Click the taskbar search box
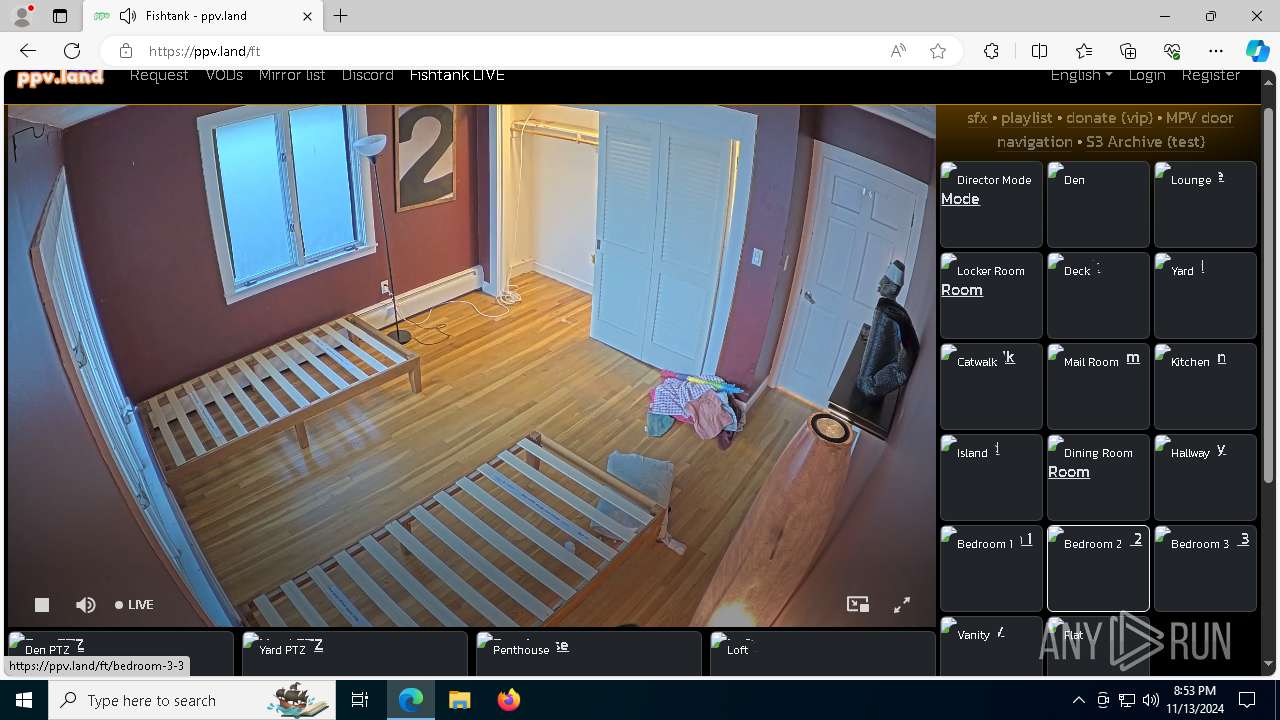The image size is (1280, 720). point(192,700)
